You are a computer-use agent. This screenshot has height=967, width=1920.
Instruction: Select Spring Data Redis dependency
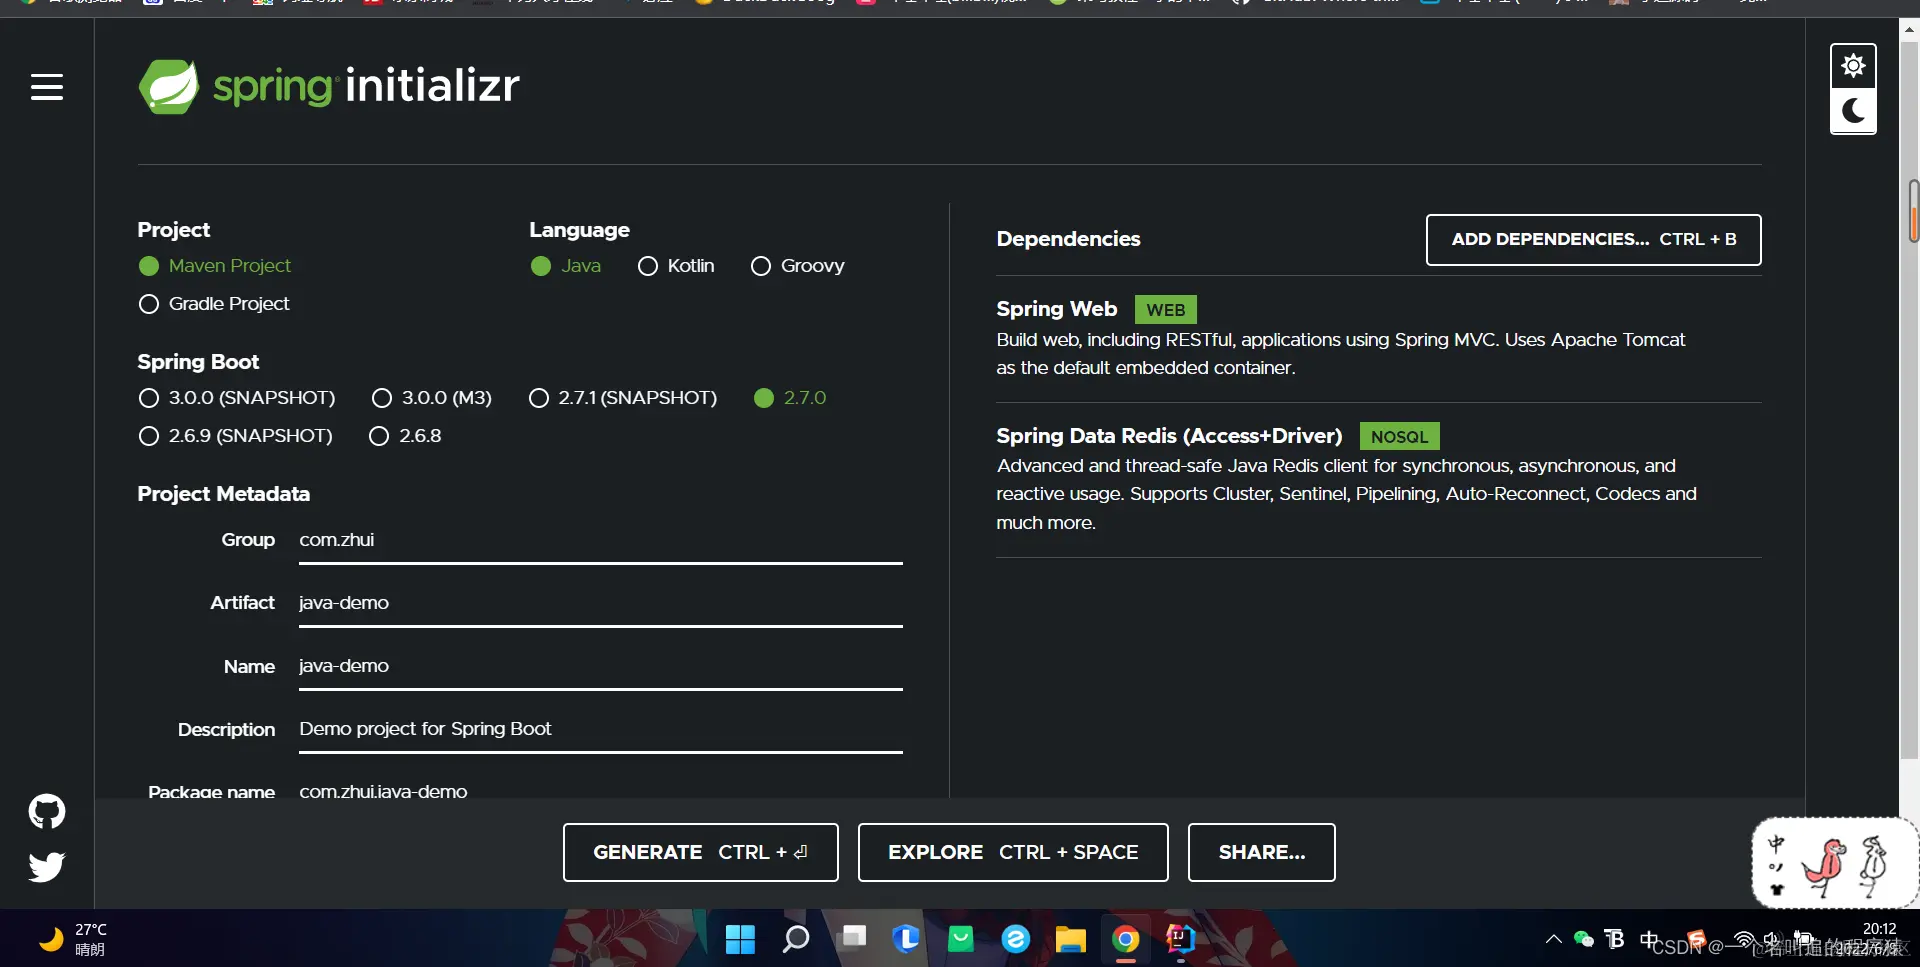coord(1378,479)
